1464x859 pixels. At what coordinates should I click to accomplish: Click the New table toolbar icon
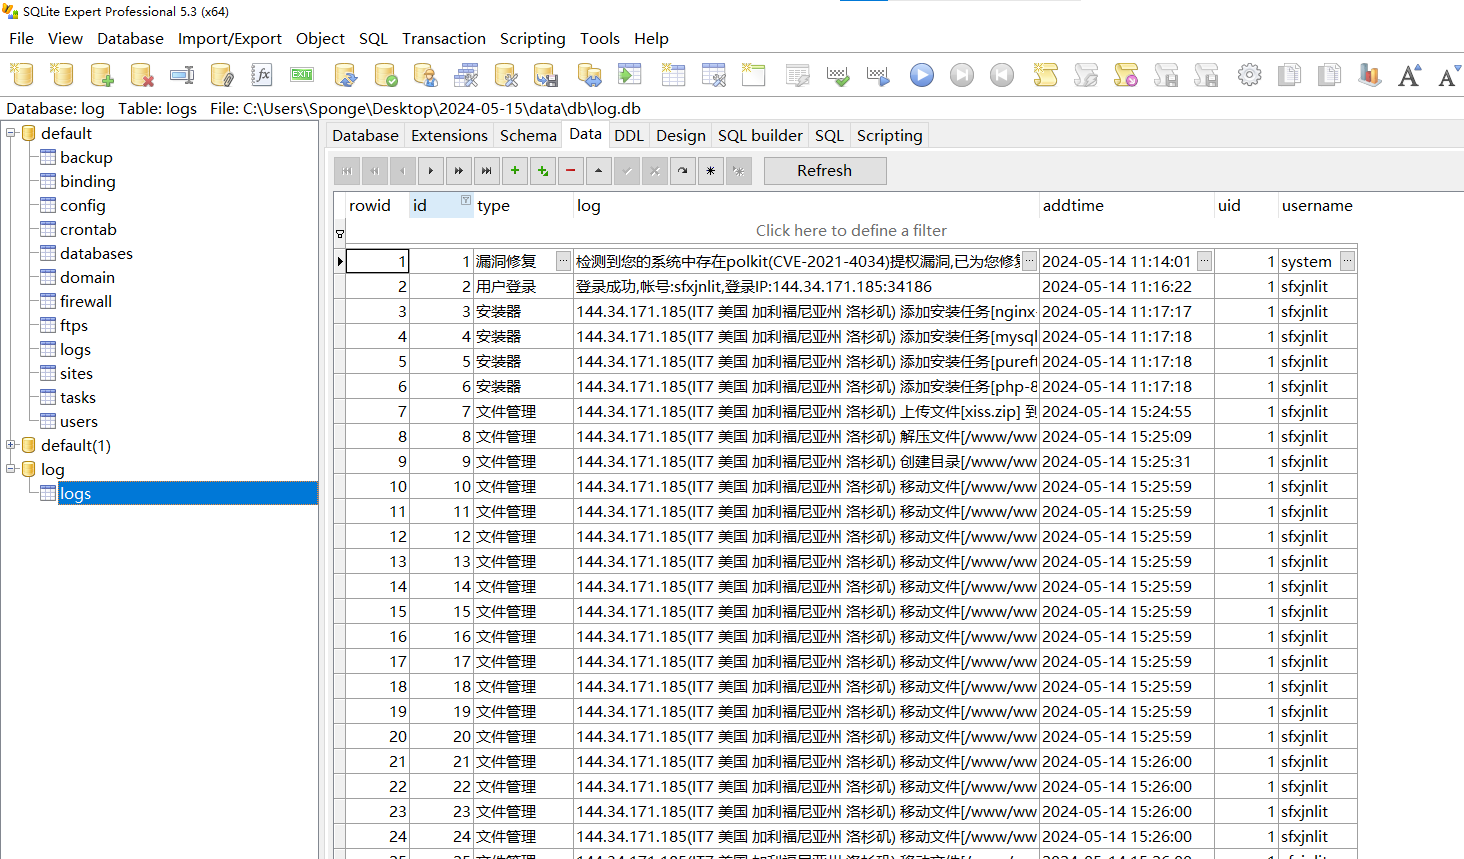tap(674, 75)
